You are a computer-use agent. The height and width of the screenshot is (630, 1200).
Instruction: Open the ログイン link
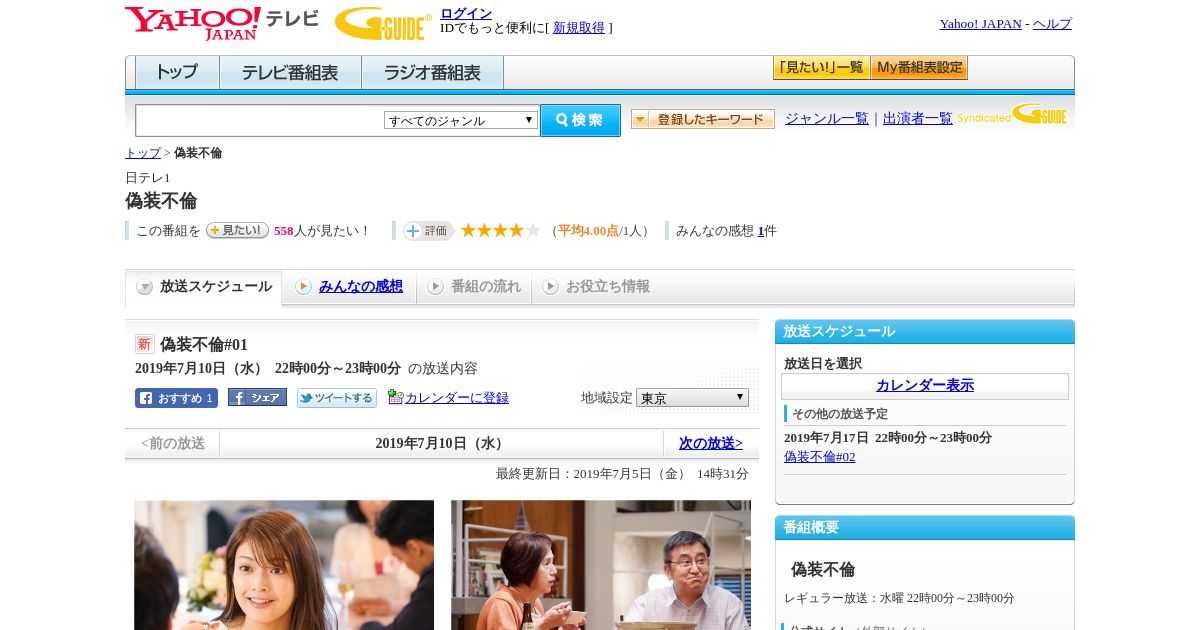click(x=466, y=13)
